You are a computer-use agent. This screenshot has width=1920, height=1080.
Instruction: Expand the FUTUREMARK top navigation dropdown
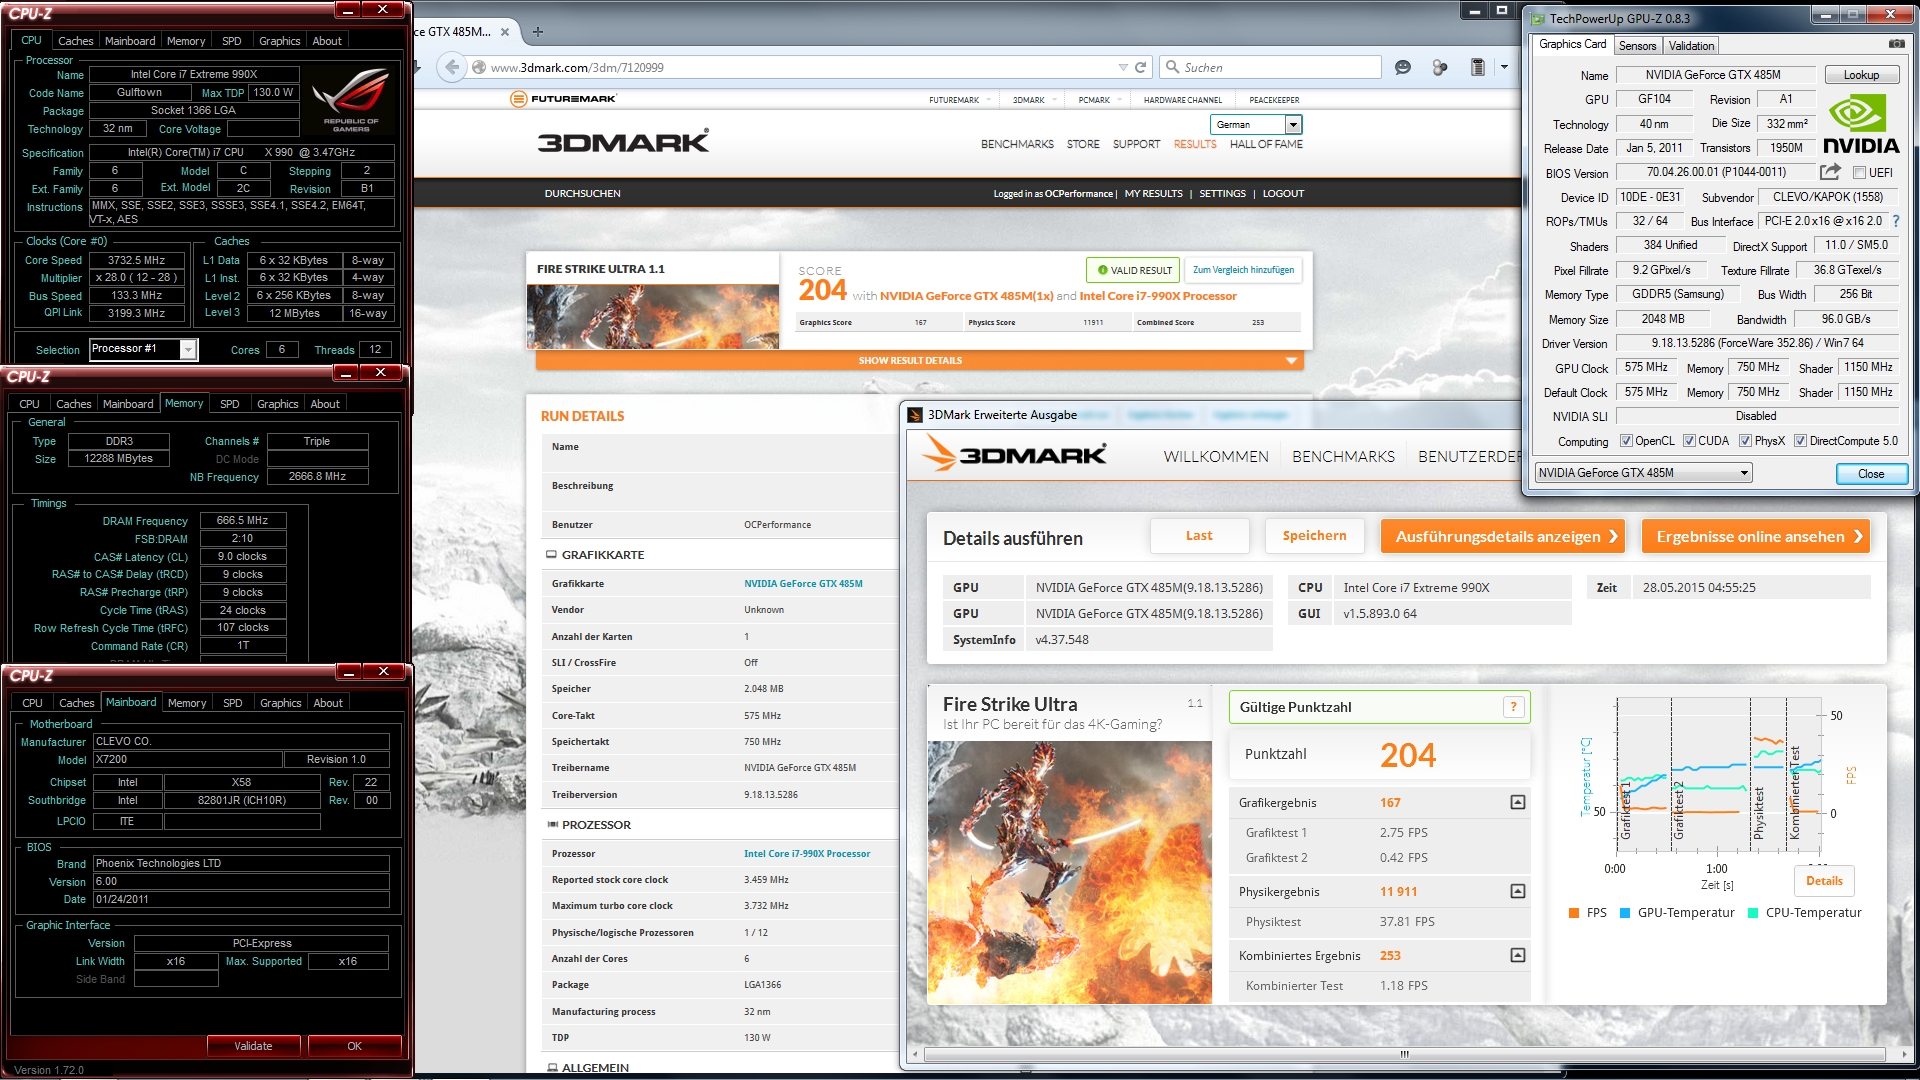[x=988, y=100]
